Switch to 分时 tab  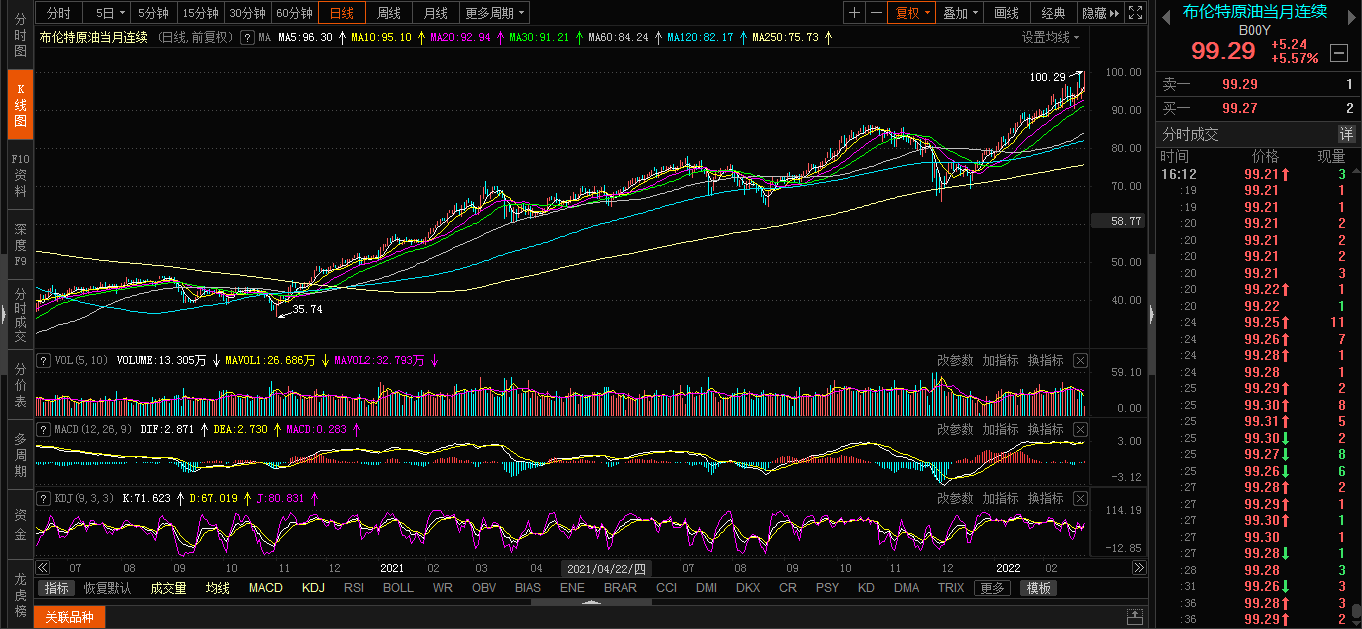click(x=59, y=13)
